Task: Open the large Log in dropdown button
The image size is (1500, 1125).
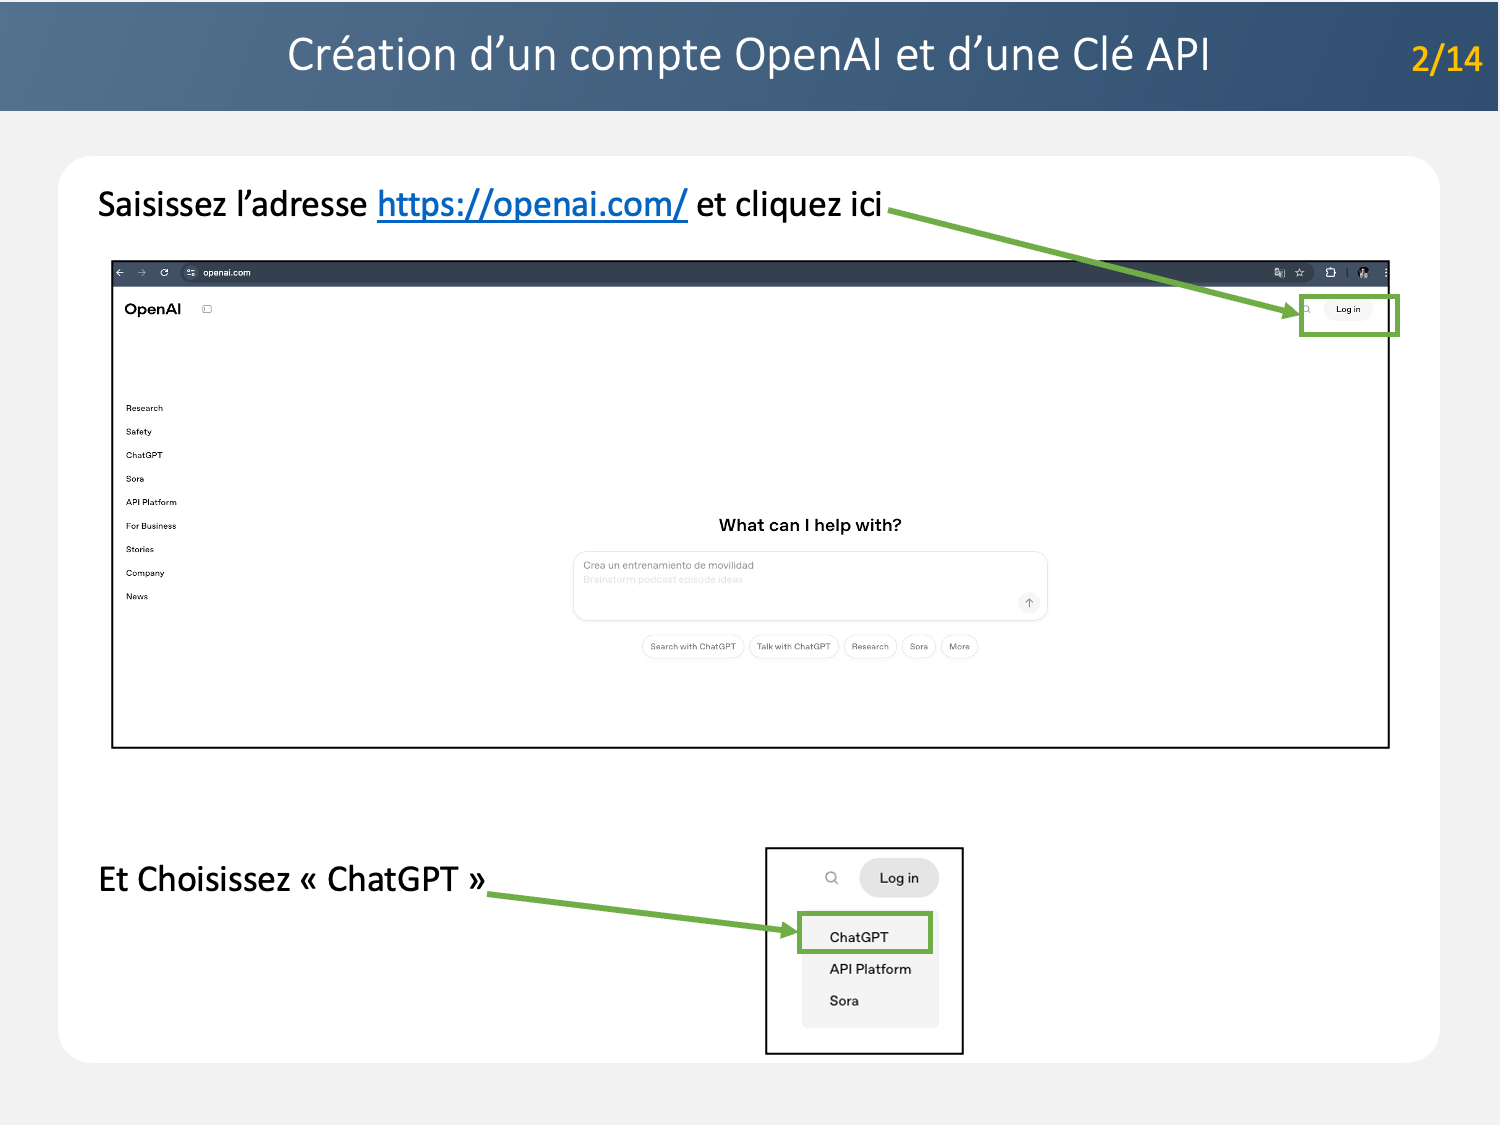Action: (898, 878)
